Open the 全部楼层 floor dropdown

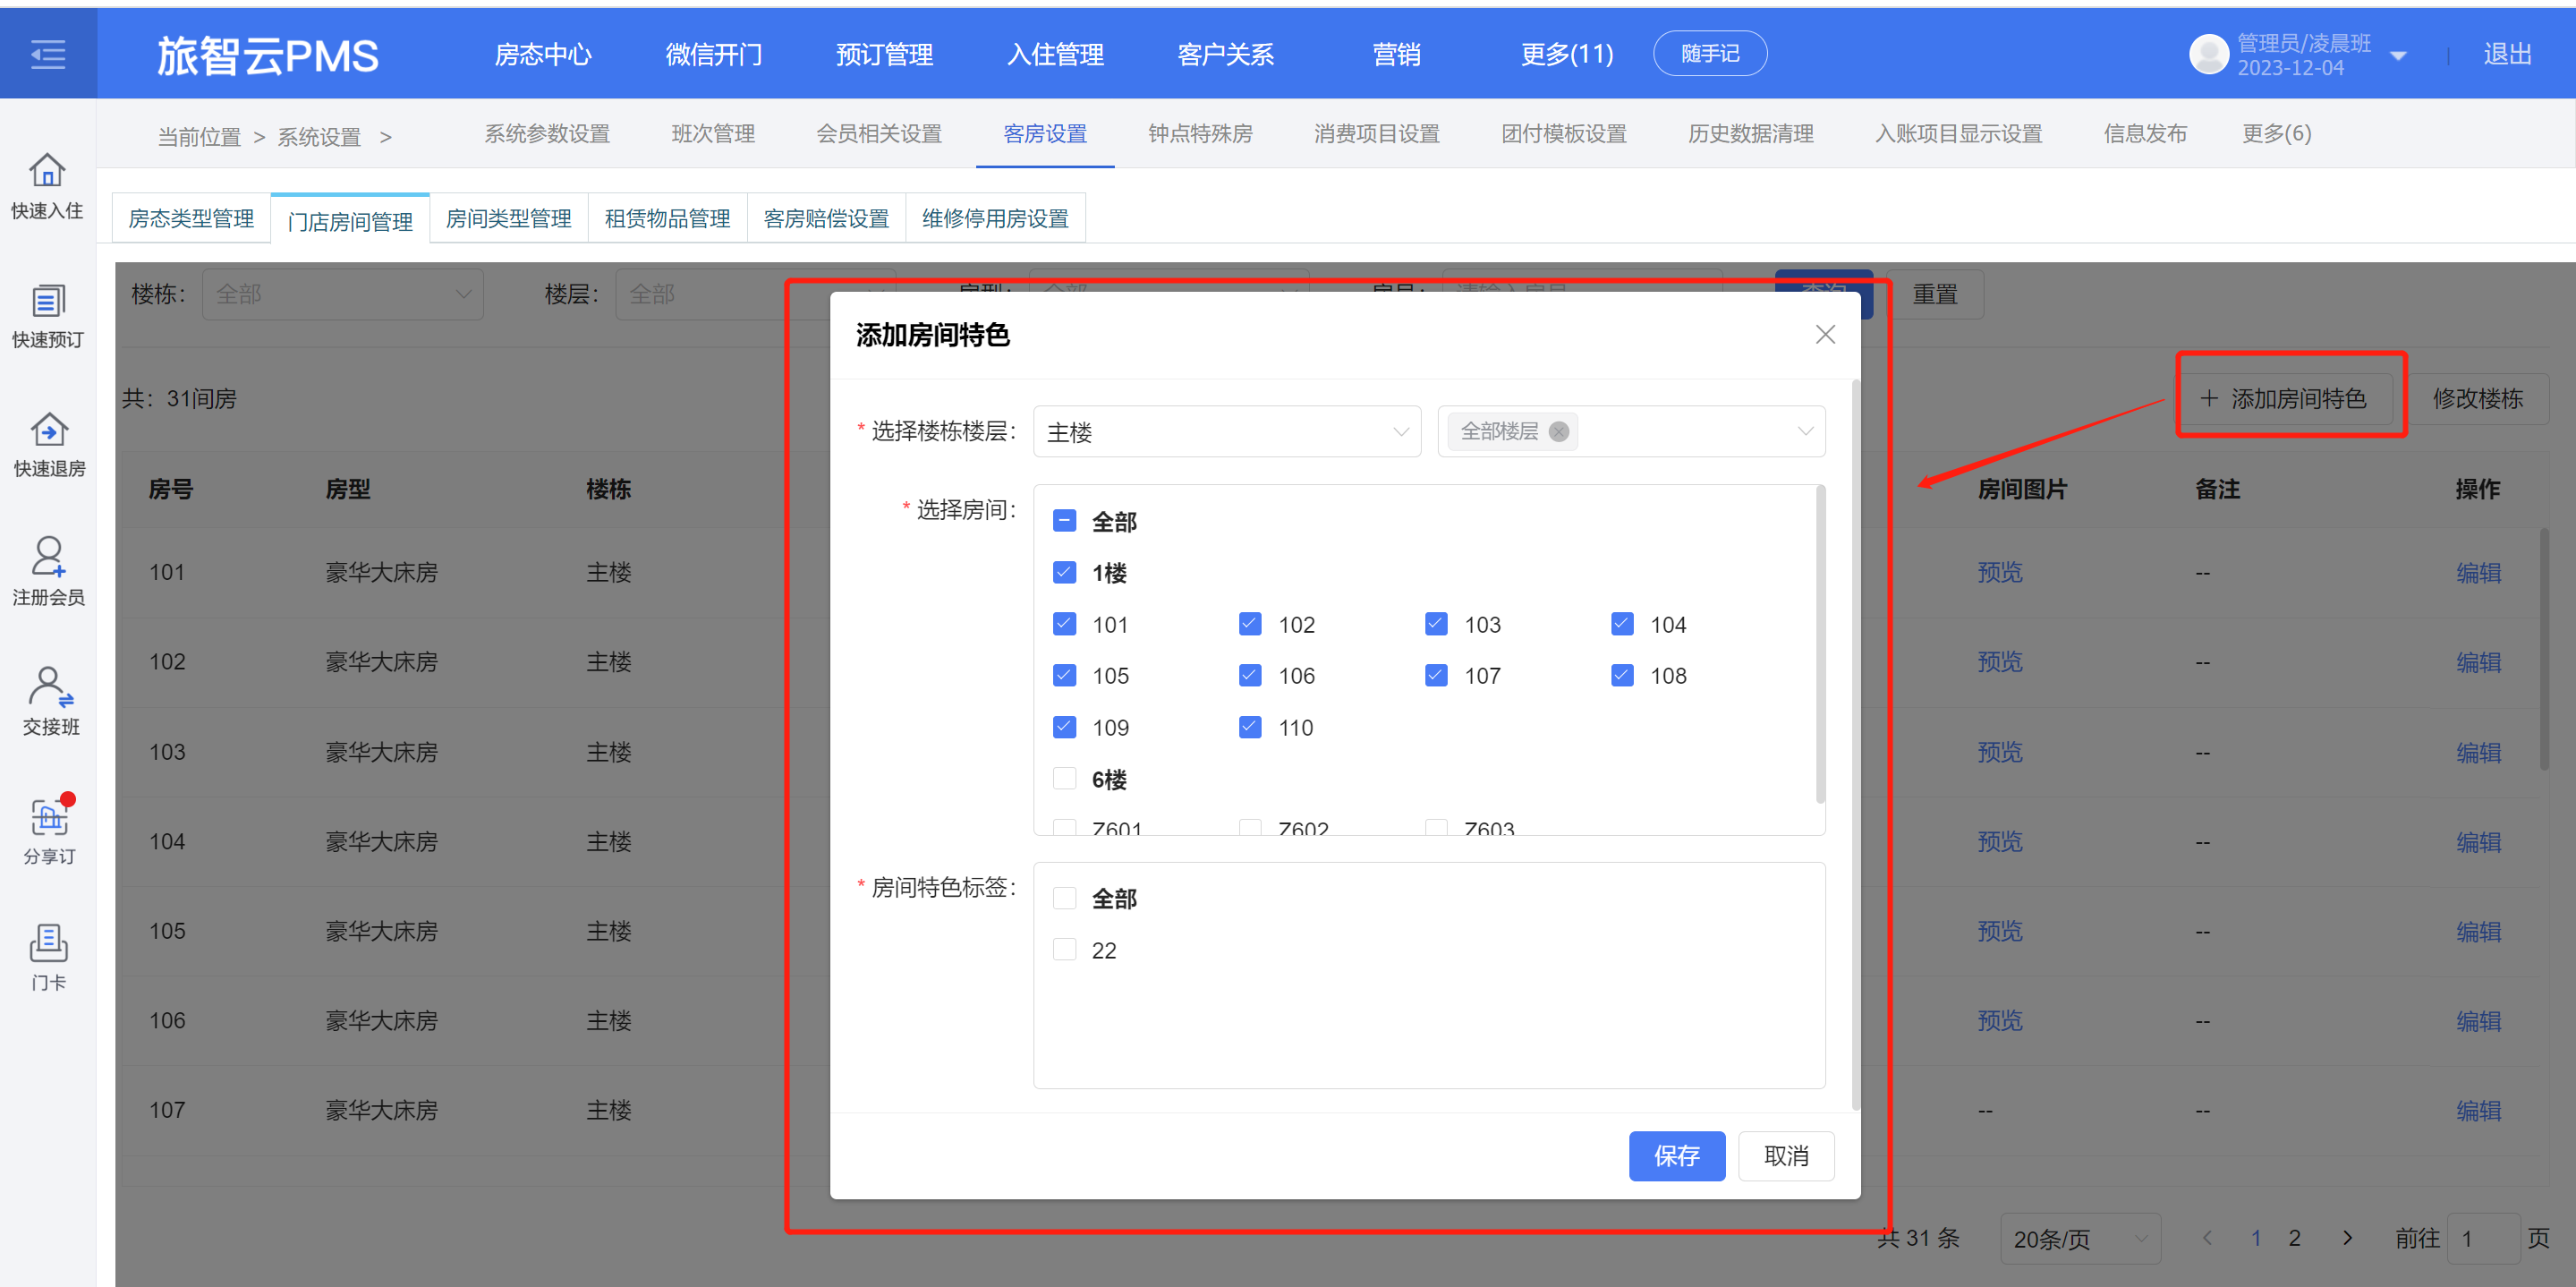1631,431
